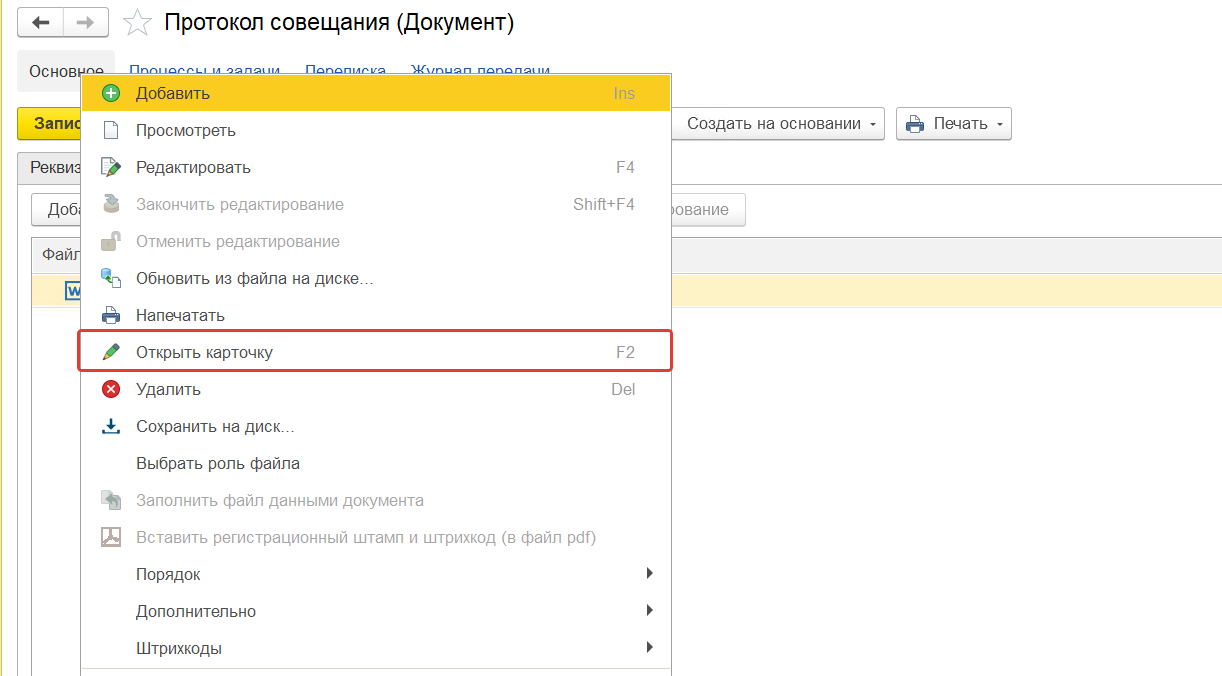Click the green plus Add icon
1222x676 pixels.
click(x=111, y=93)
